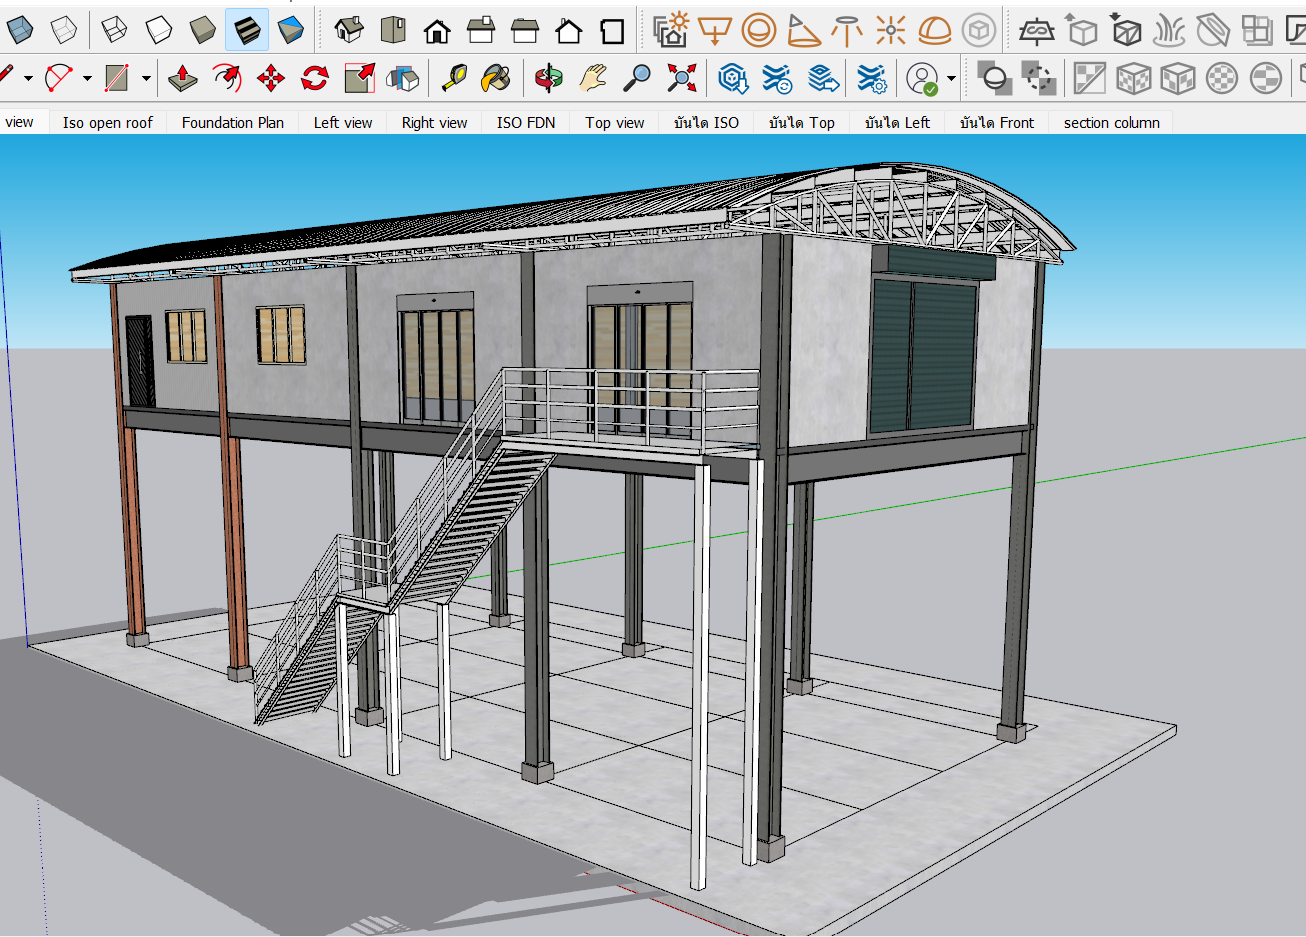Activate the Move tool
Viewport: 1306px width, 937px height.
[271, 78]
